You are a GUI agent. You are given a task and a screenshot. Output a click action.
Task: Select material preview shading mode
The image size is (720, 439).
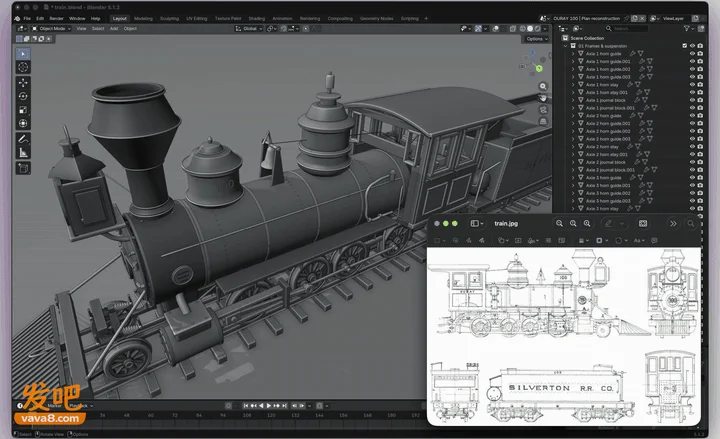[537, 28]
